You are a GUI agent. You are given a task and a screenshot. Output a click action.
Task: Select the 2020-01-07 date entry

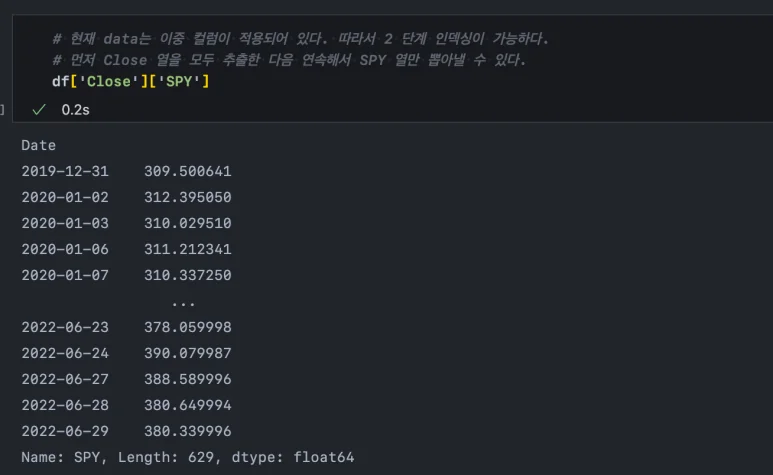pyautogui.click(x=65, y=275)
